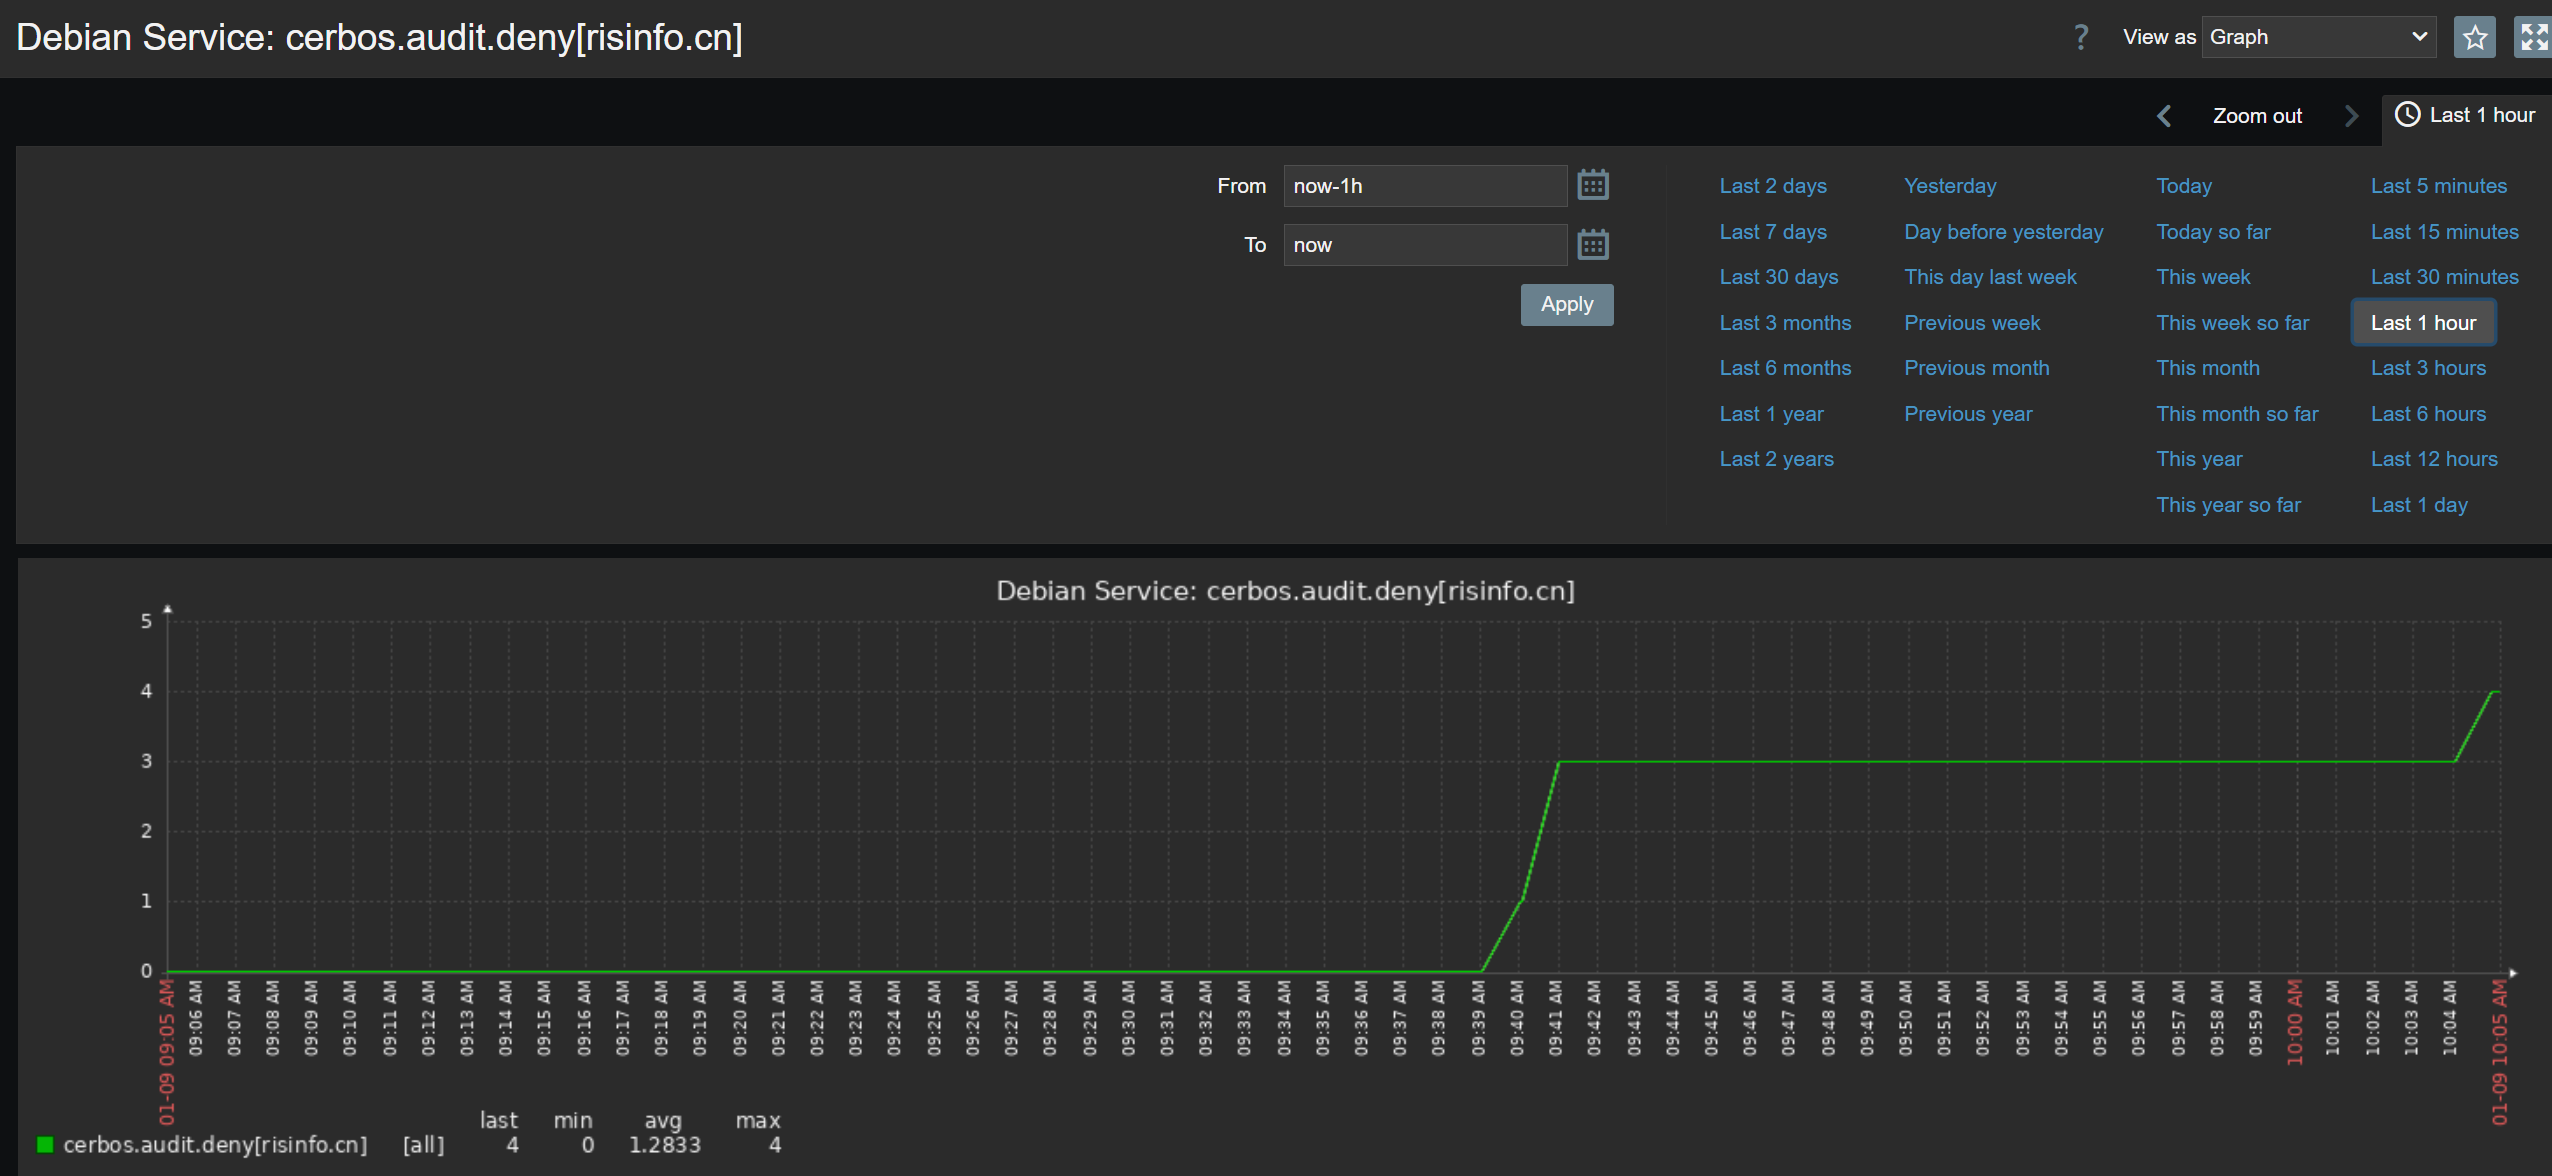Open the help question mark icon
Screen dimensions: 2552x1176
tap(2081, 38)
